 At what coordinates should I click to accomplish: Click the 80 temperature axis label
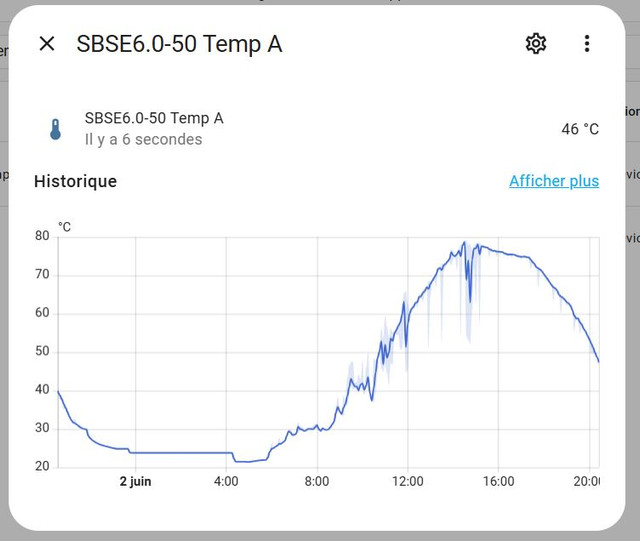(x=42, y=236)
